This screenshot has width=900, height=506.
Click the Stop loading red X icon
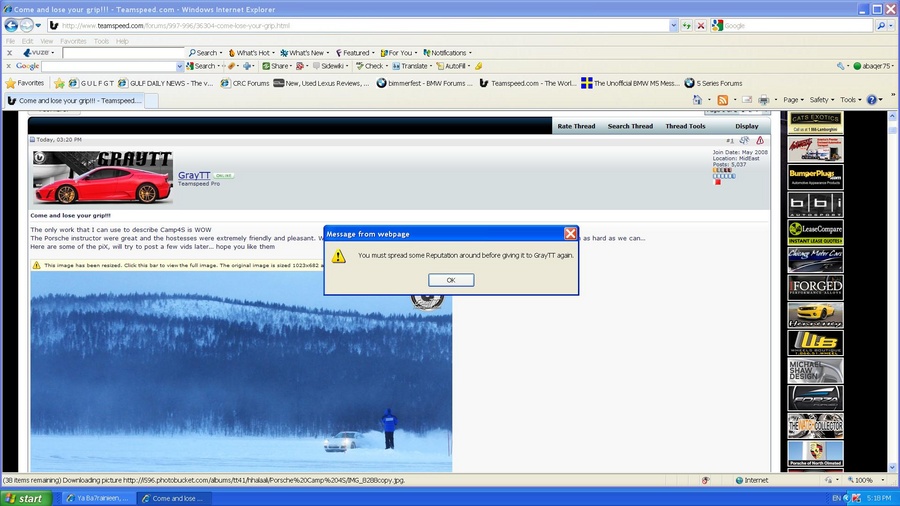[x=700, y=25]
